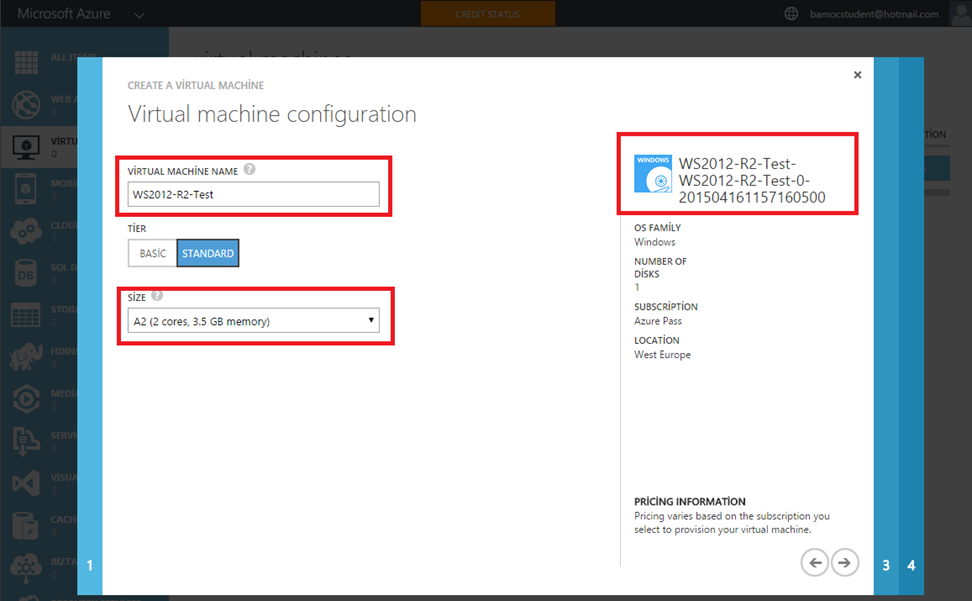This screenshot has width=972, height=601.
Task: Open the Cloud Services gear-cloud icon
Action: pos(26,231)
